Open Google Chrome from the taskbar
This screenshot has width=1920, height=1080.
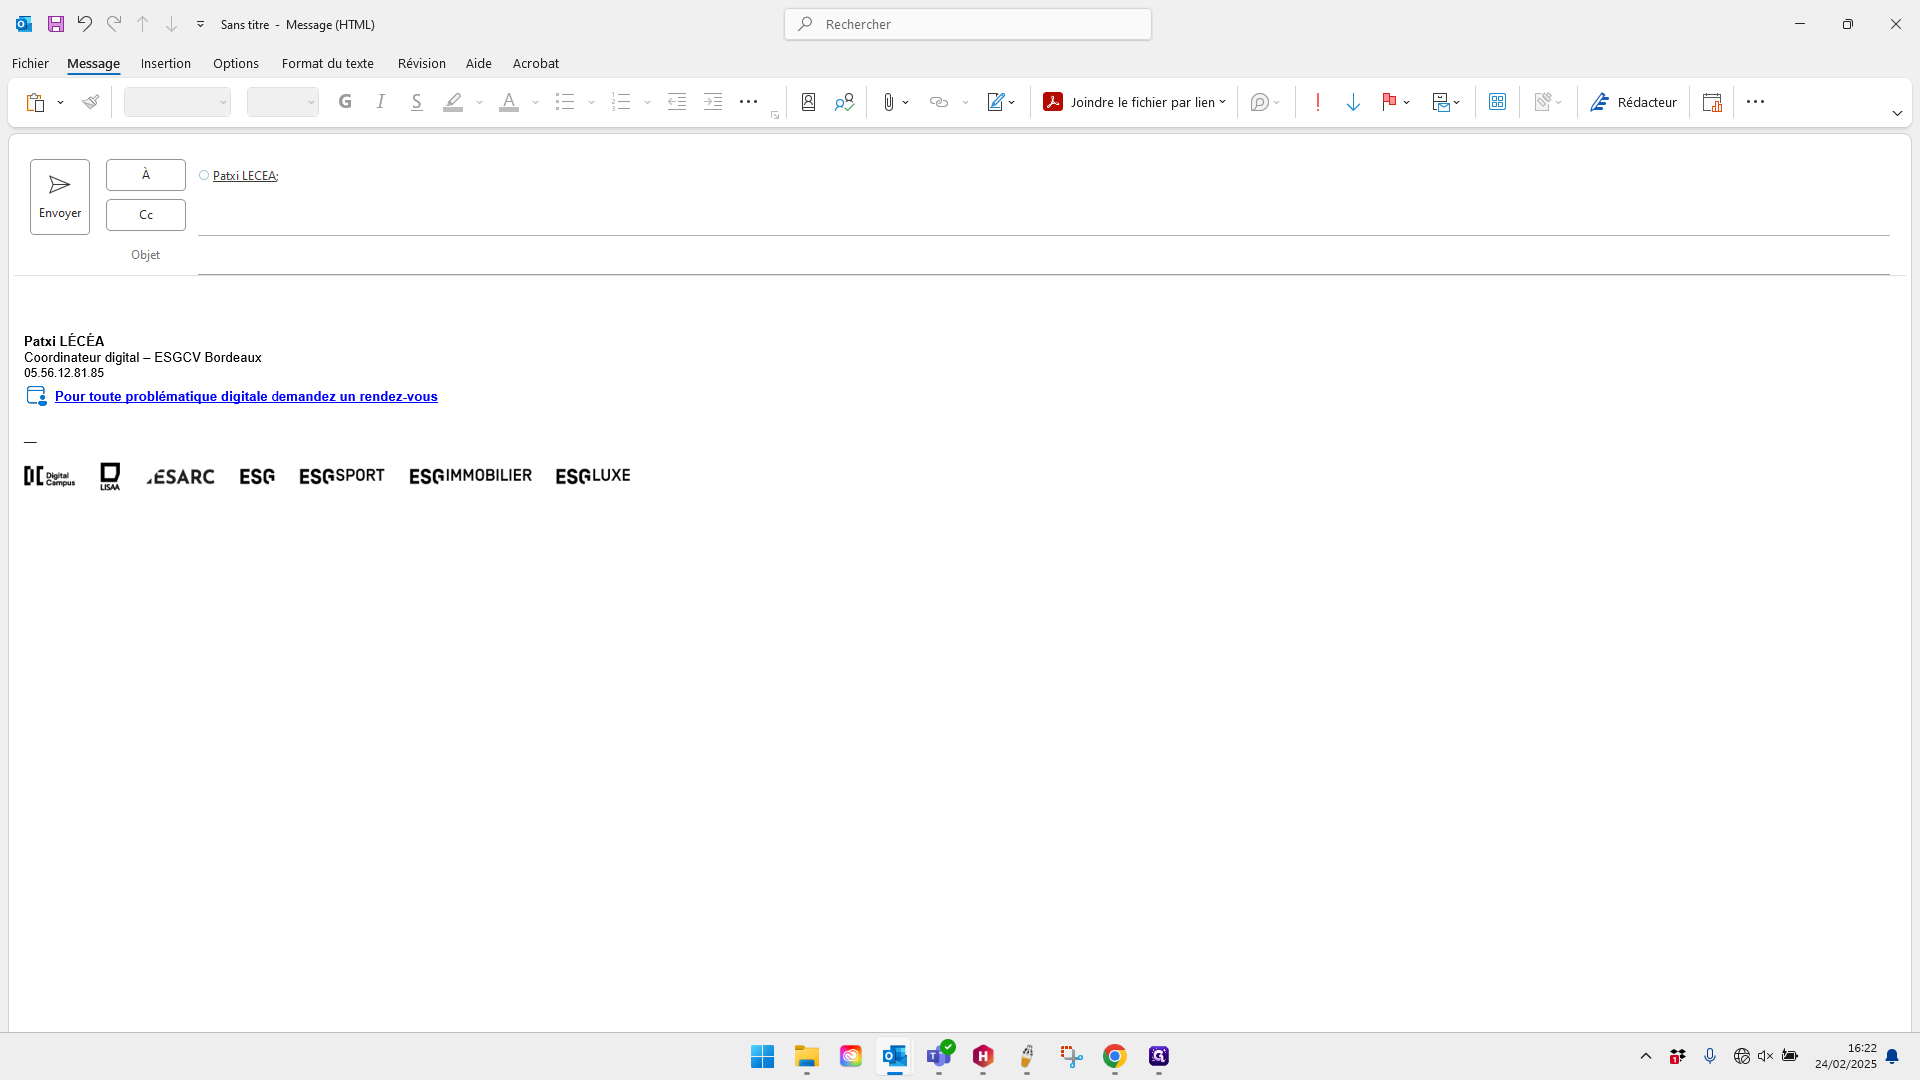click(x=1115, y=1056)
